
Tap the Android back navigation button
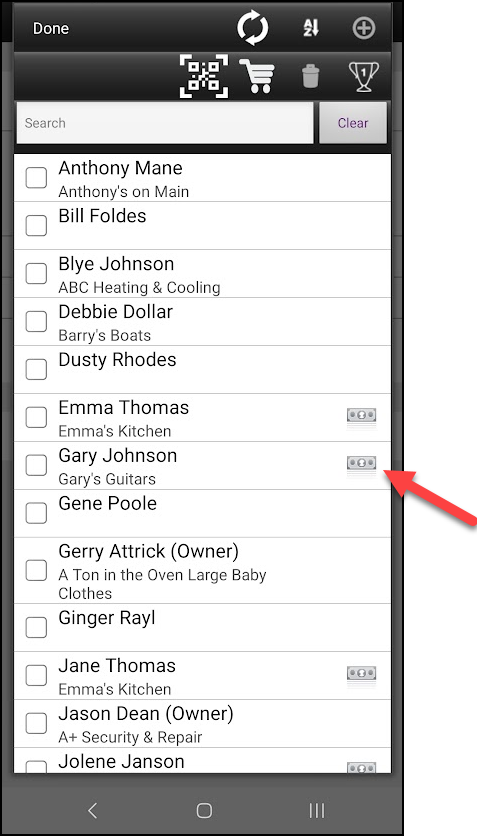[x=93, y=811]
